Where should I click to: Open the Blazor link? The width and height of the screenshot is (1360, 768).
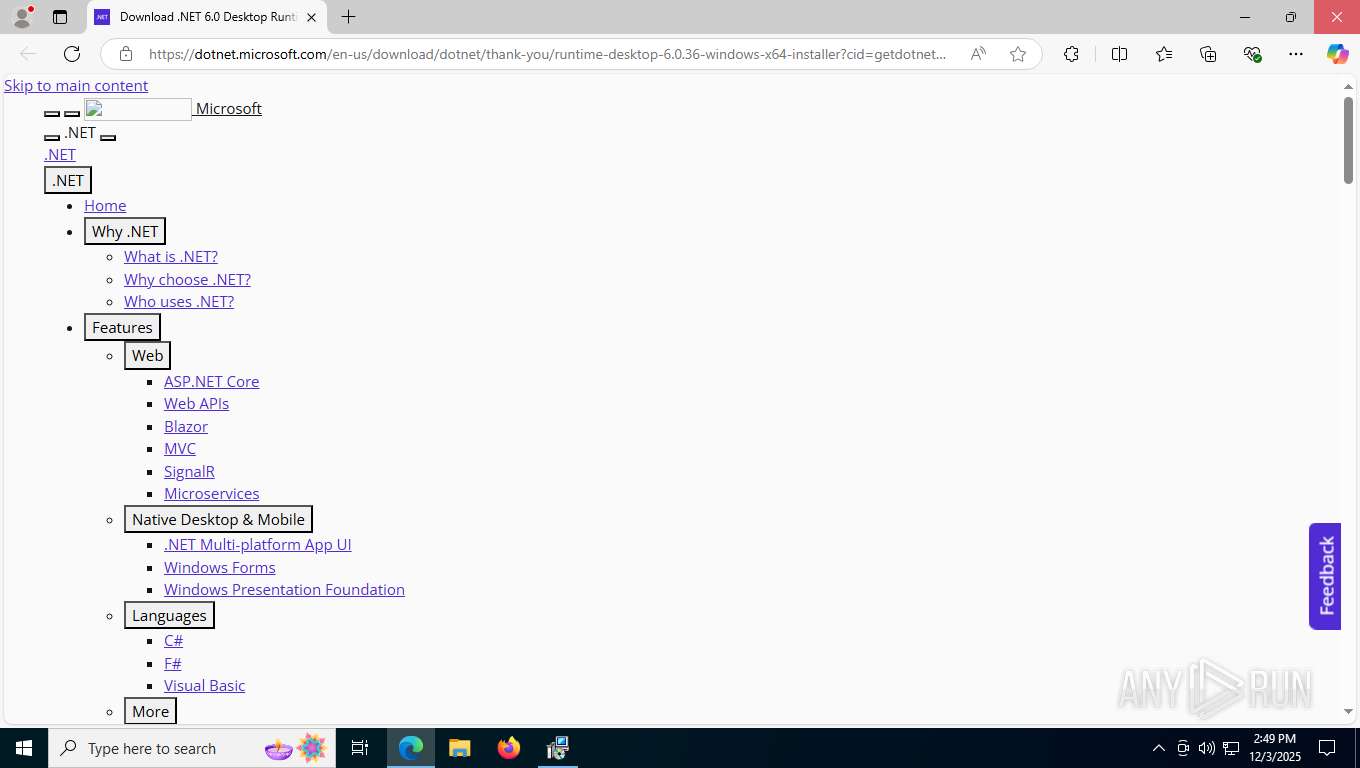[x=186, y=427]
